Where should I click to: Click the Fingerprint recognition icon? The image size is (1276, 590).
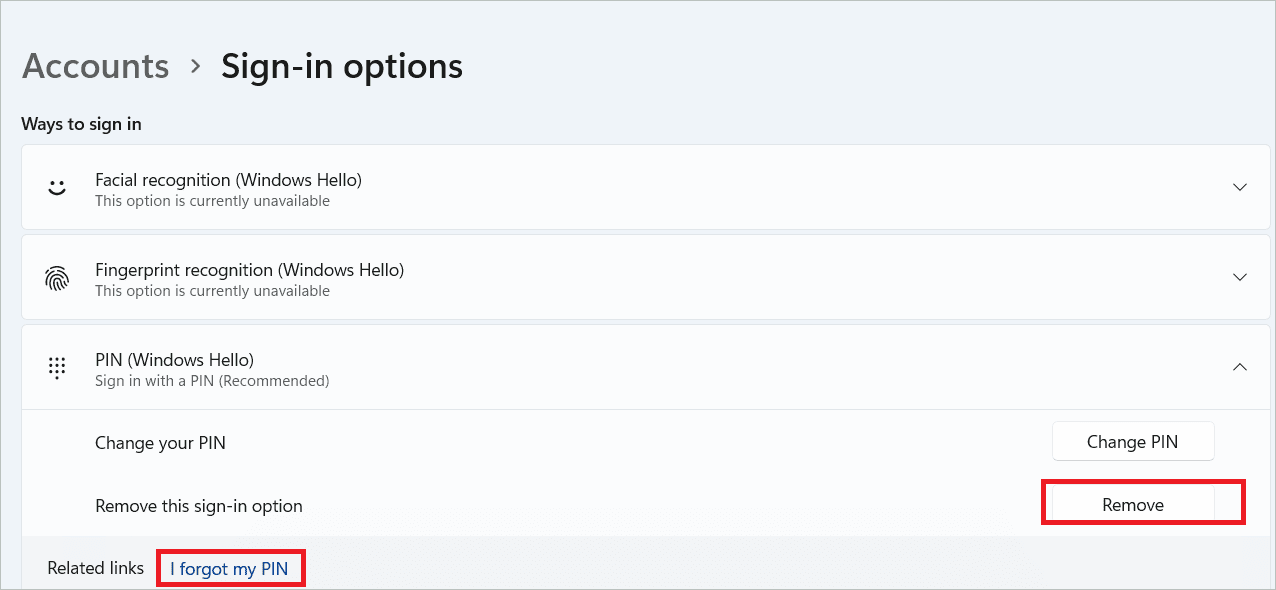point(57,278)
